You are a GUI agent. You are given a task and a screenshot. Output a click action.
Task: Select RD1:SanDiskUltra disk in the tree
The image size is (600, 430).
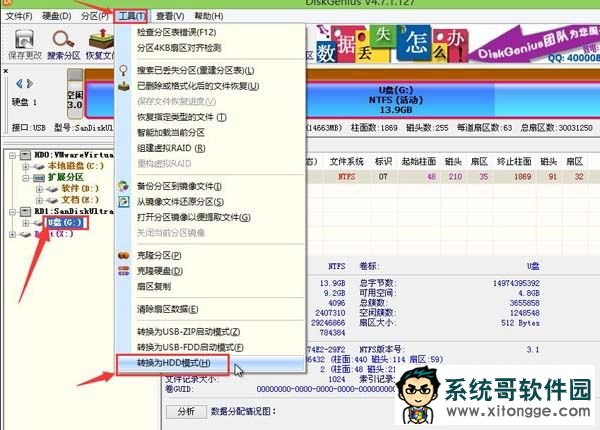74,211
